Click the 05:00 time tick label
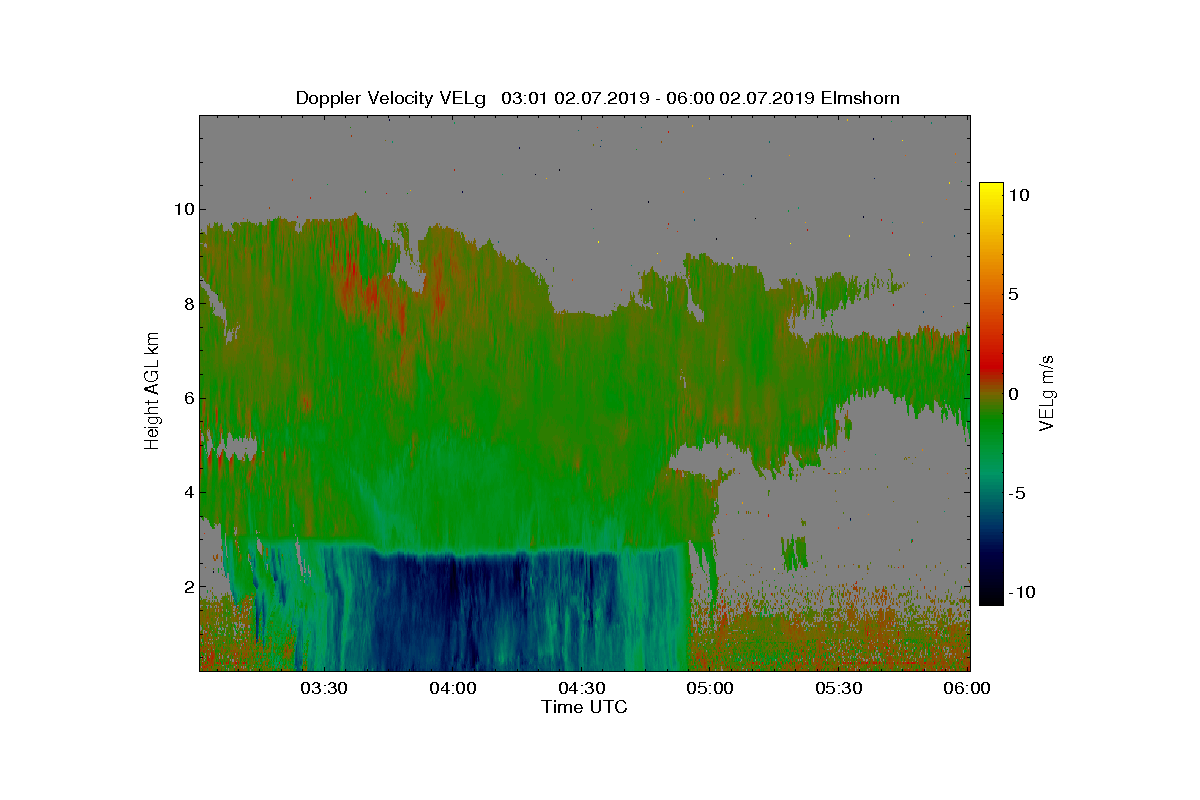The image size is (1200, 800). tap(711, 689)
